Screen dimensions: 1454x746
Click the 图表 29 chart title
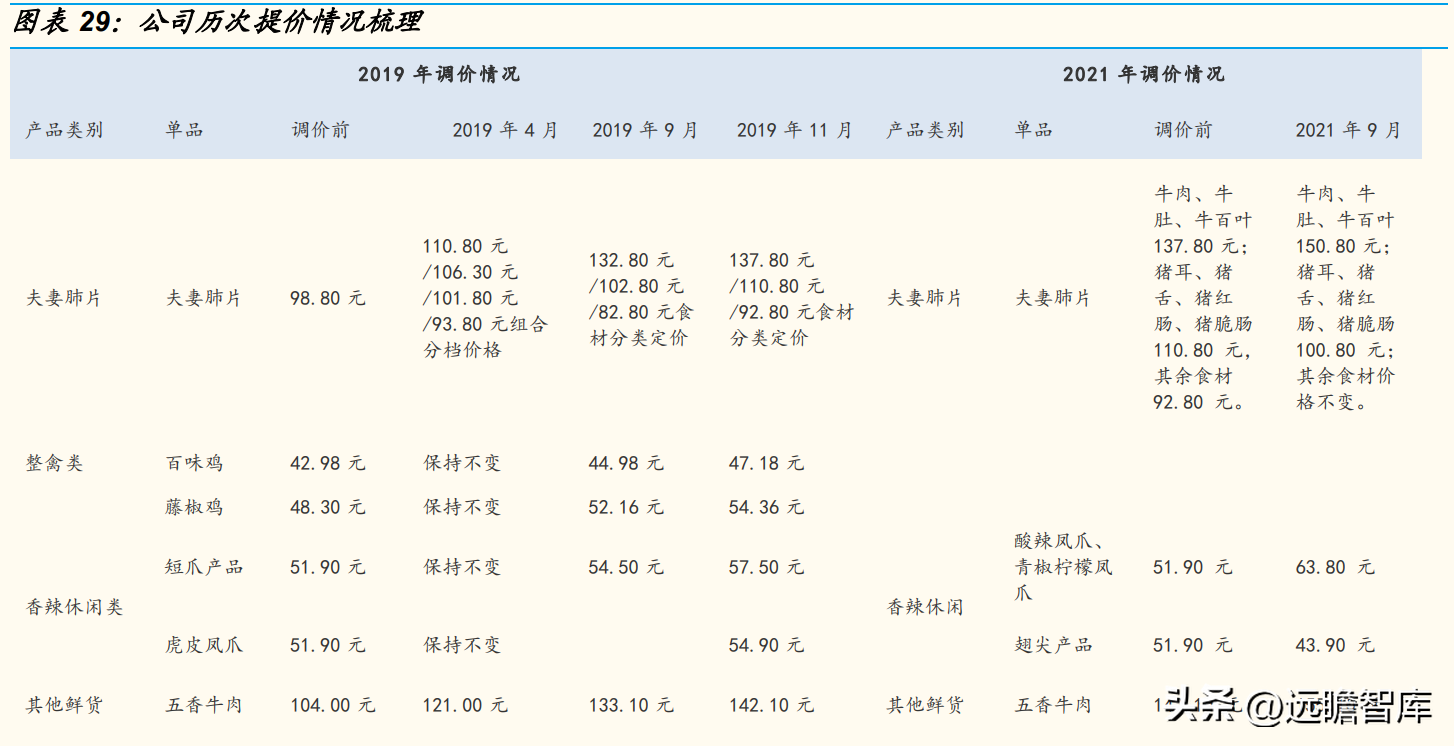point(217,23)
